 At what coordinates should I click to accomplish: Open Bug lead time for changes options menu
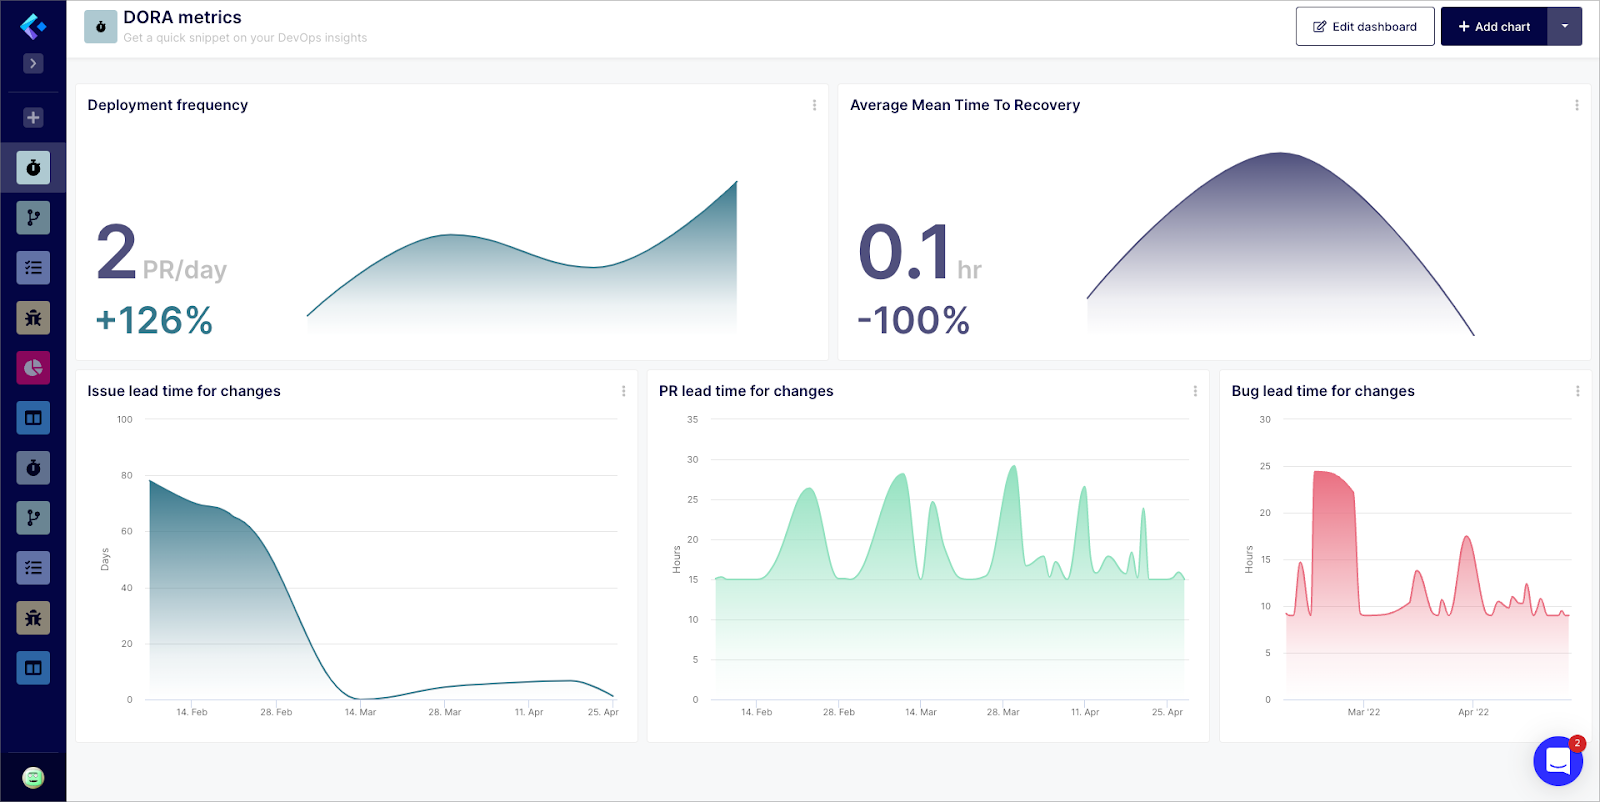tap(1577, 391)
